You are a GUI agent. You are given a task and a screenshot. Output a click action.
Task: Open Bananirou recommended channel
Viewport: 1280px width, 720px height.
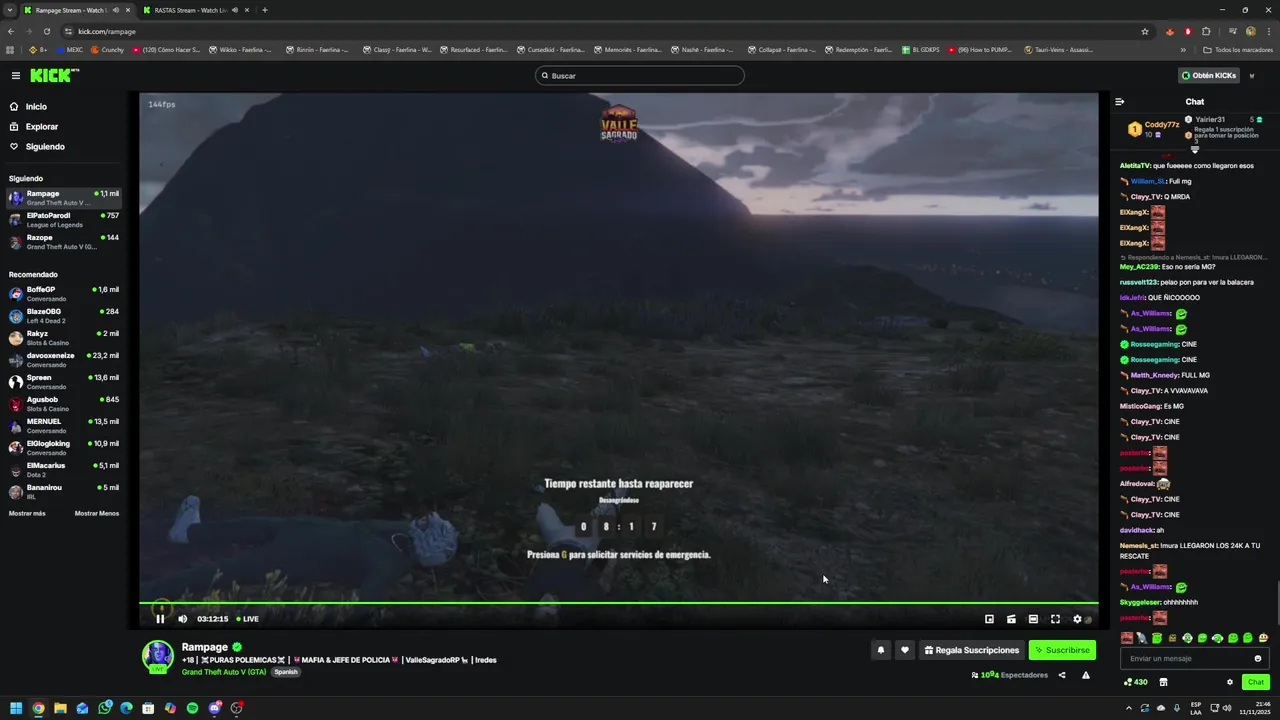[64, 492]
